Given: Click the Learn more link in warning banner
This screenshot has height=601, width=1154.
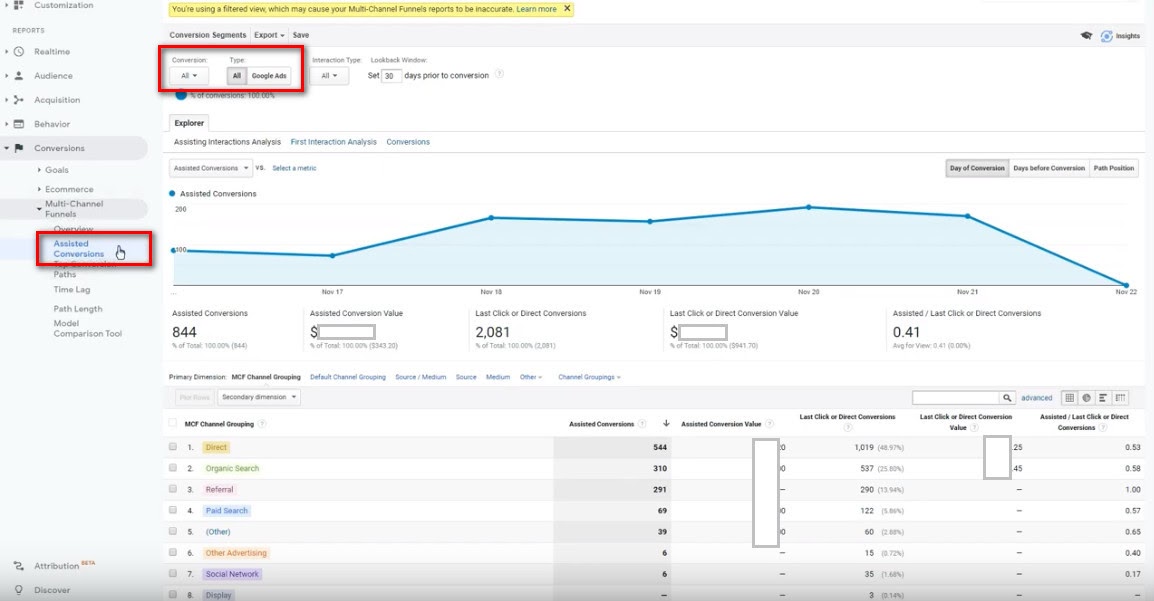Looking at the screenshot, I should [x=537, y=10].
